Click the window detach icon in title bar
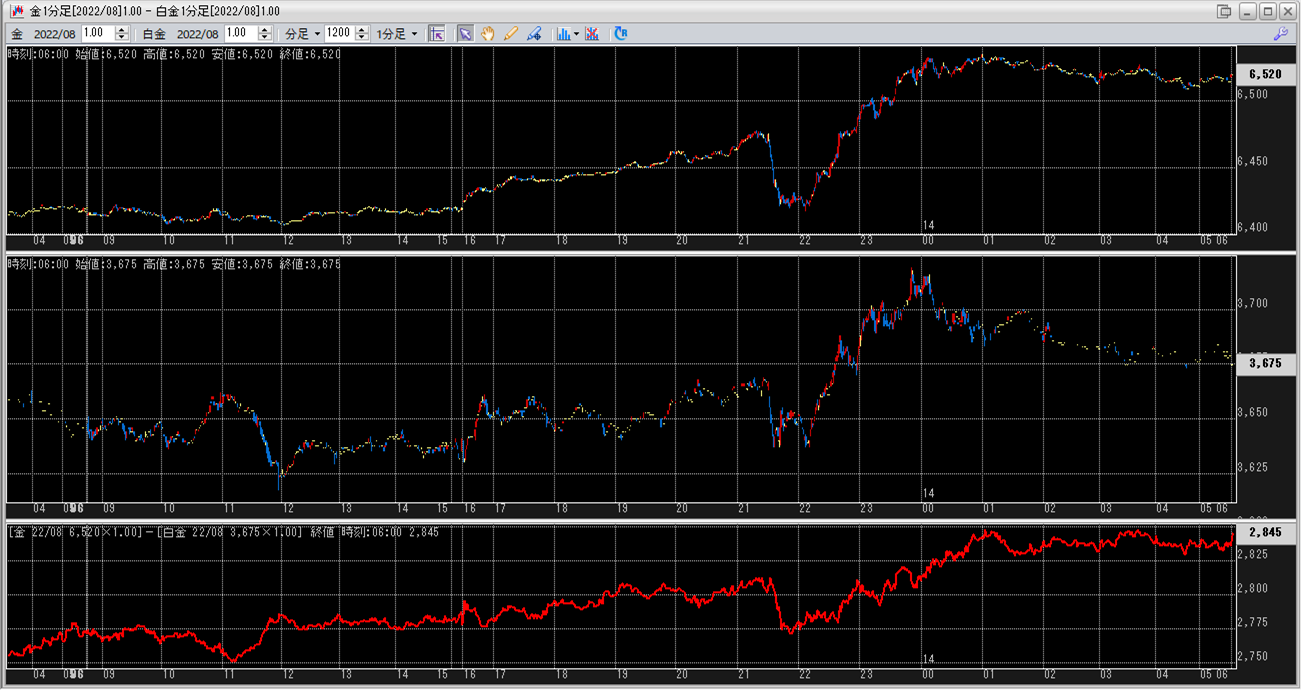 1224,11
